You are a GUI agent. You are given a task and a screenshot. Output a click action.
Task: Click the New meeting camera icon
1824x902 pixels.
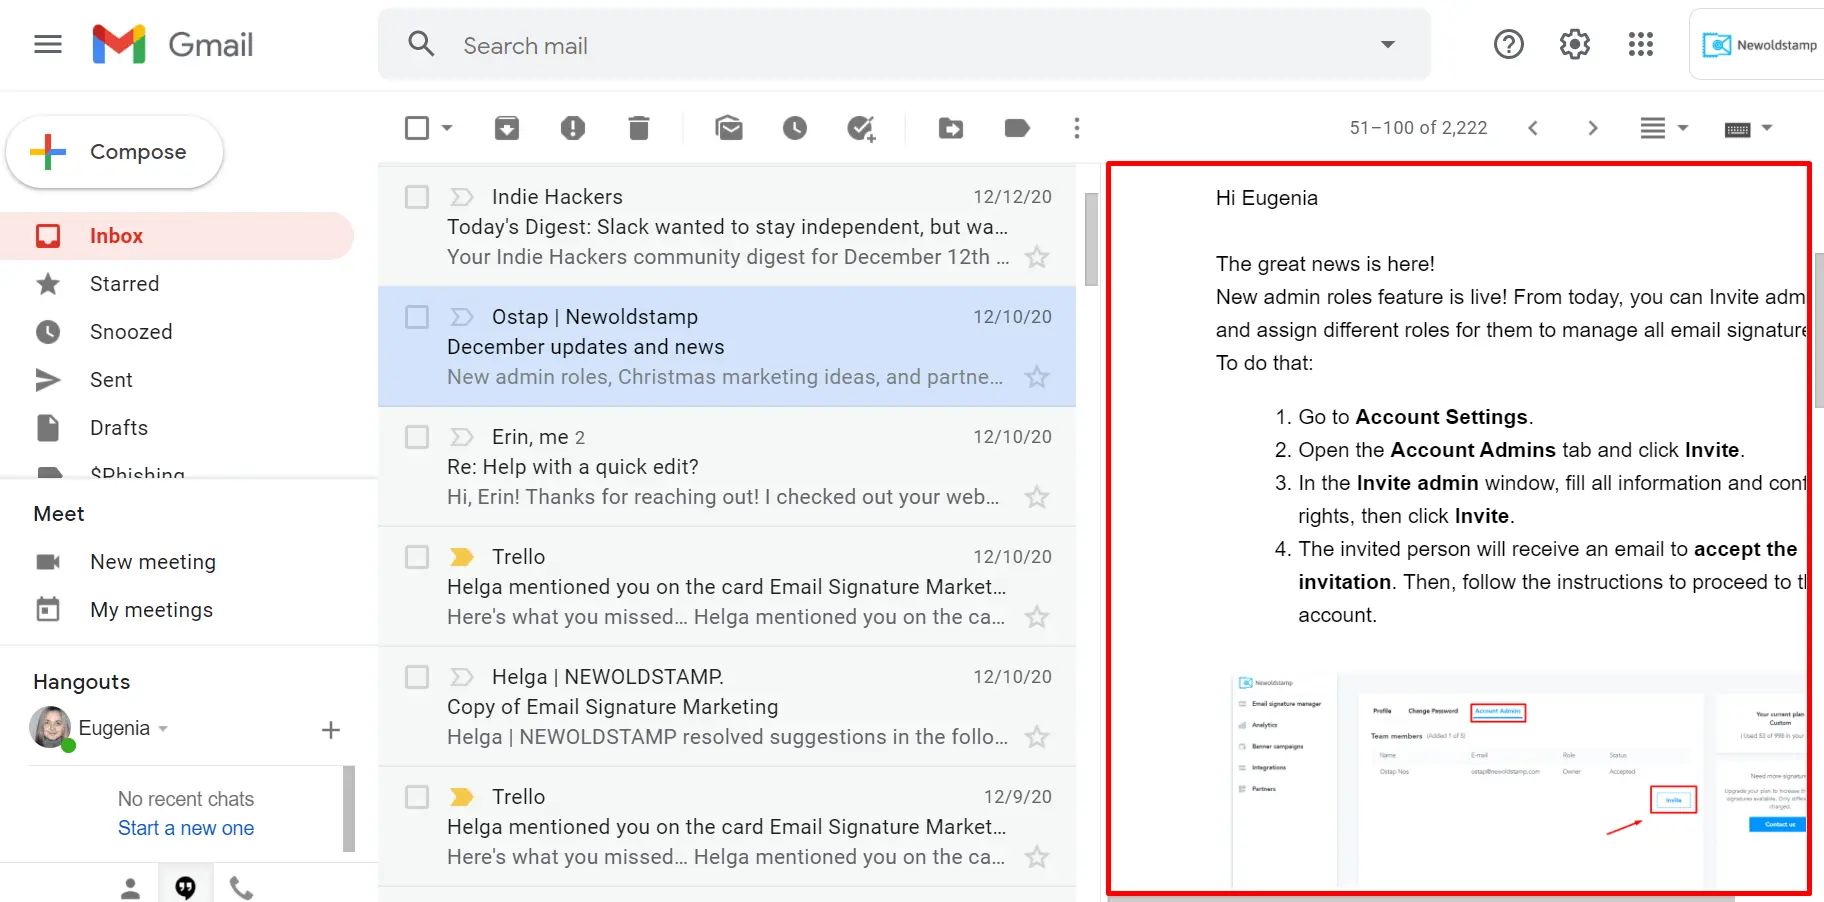click(x=48, y=562)
